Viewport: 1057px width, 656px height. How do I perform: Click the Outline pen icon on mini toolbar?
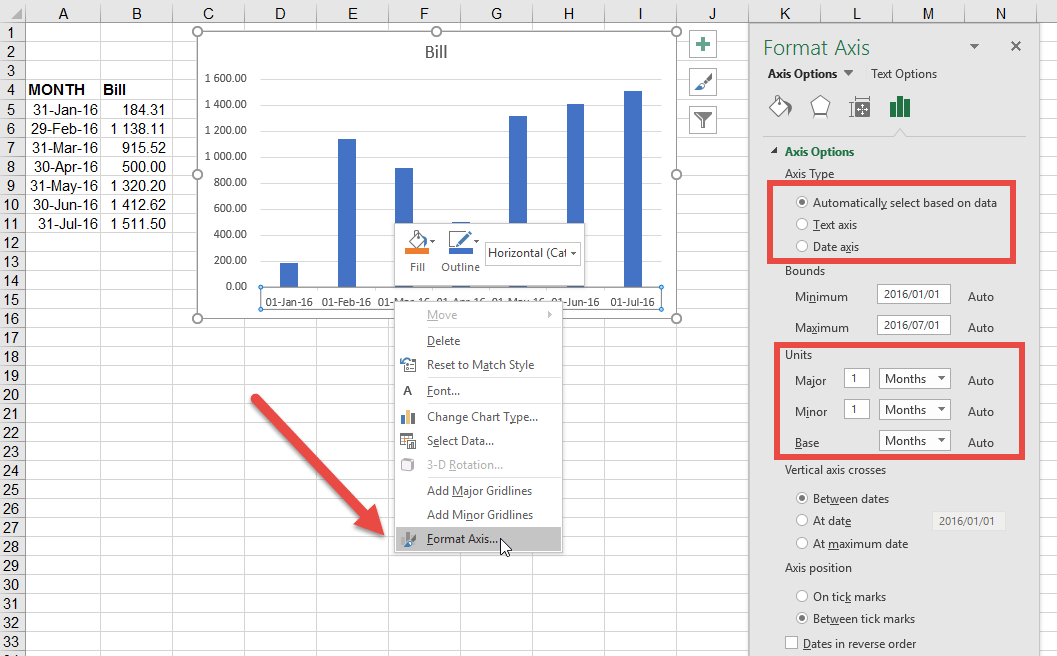tap(459, 240)
